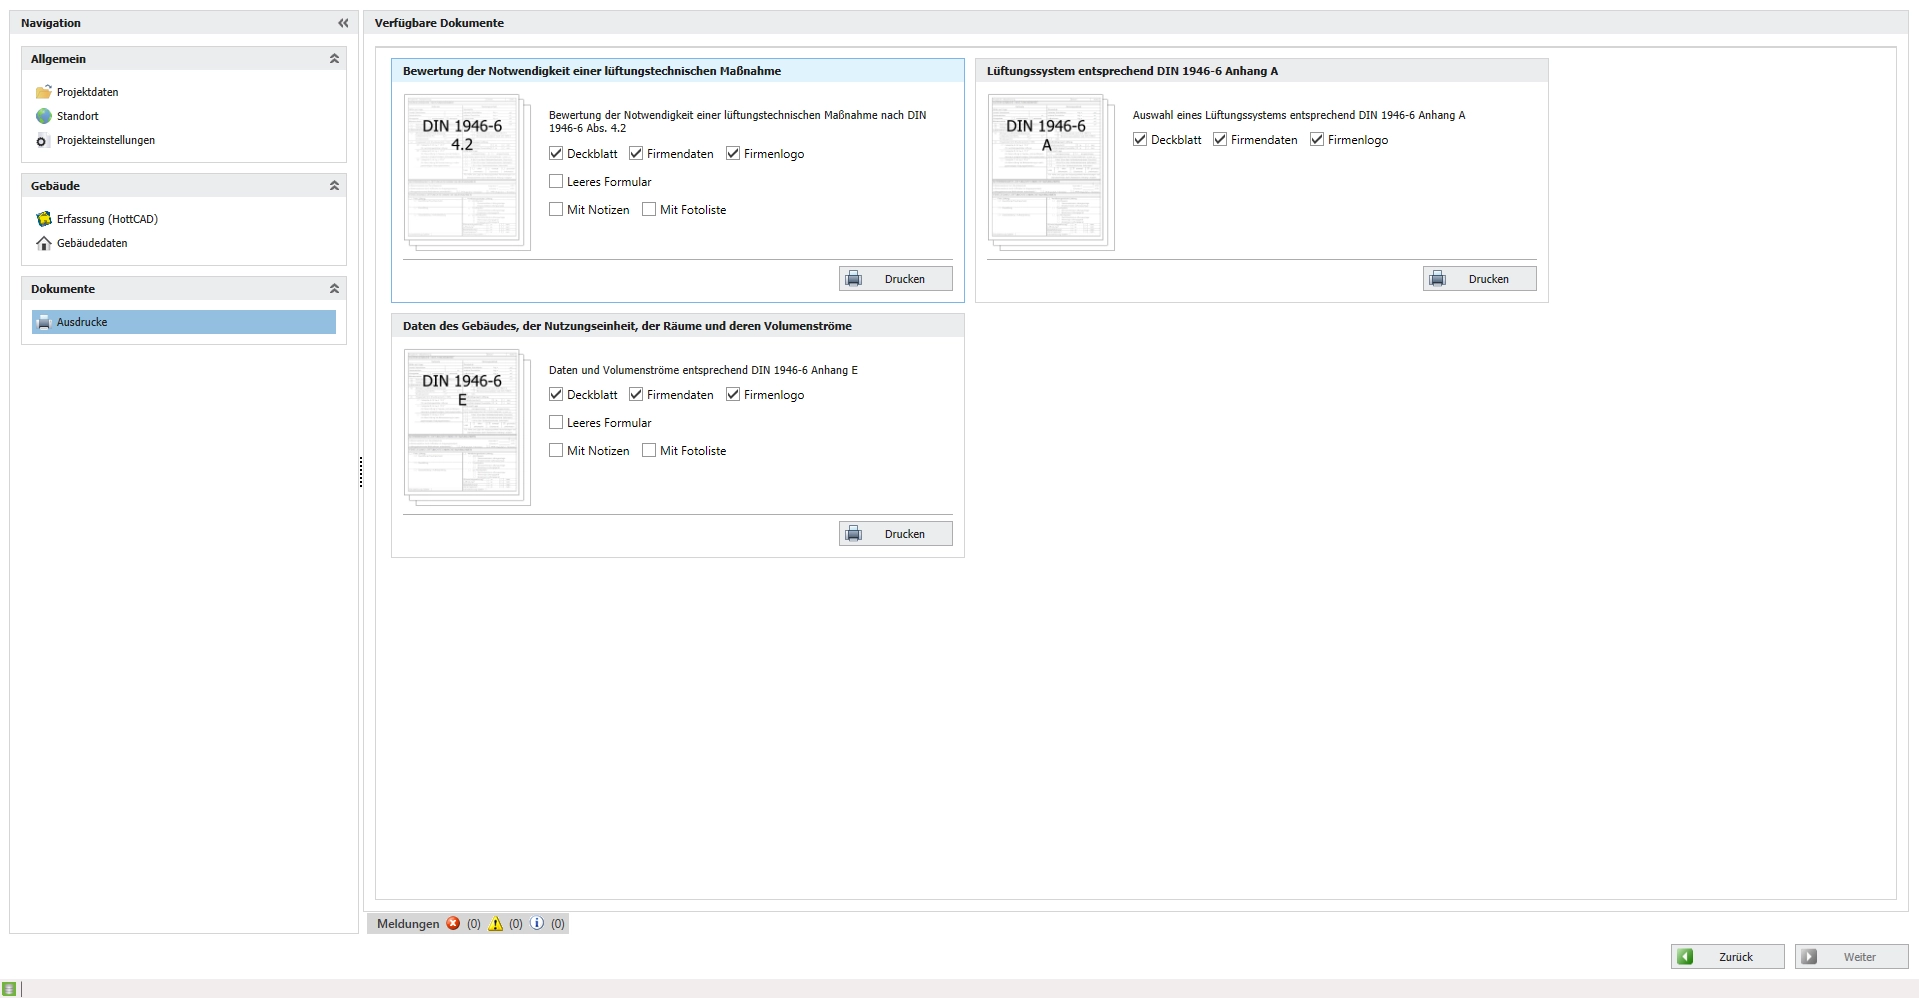Screen dimensions: 1919x998
Task: Click the Gebäudedaten house icon
Action: [x=43, y=243]
